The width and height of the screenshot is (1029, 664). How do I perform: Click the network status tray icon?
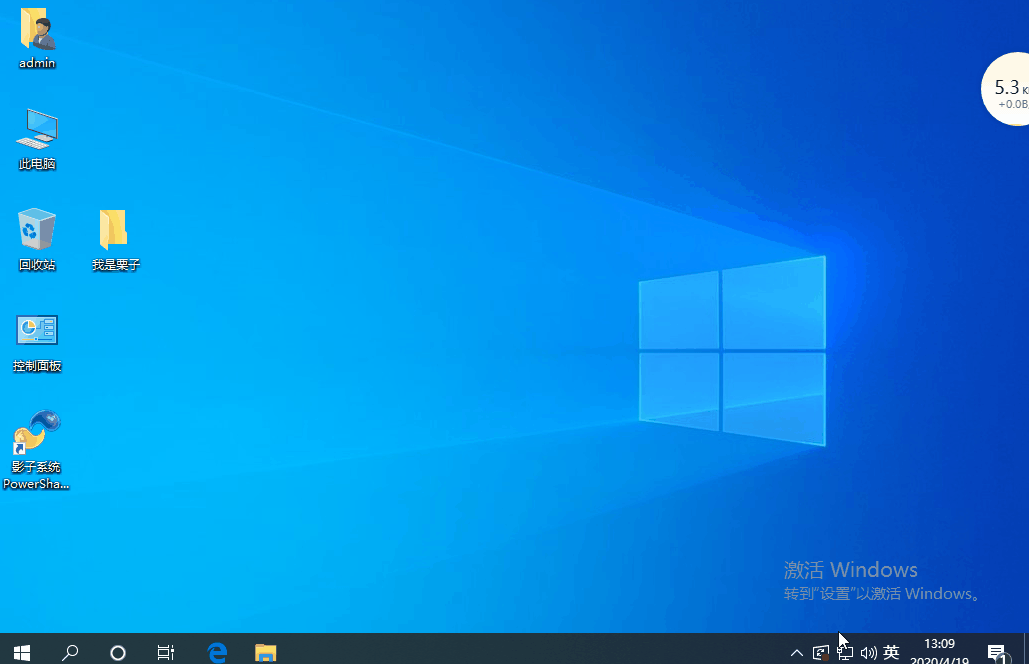845,652
